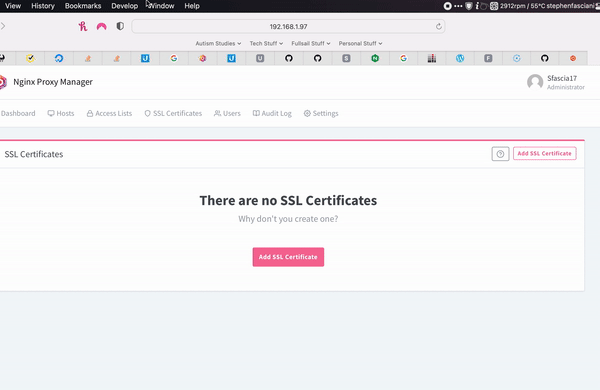
Task: Click the Honey extension icon in toolbar
Action: 83,26
